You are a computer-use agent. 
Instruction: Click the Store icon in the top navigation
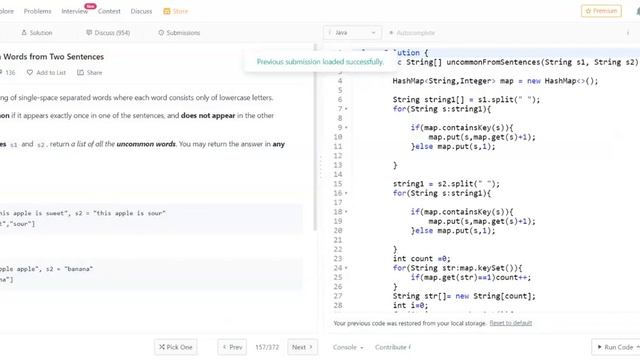[167, 11]
